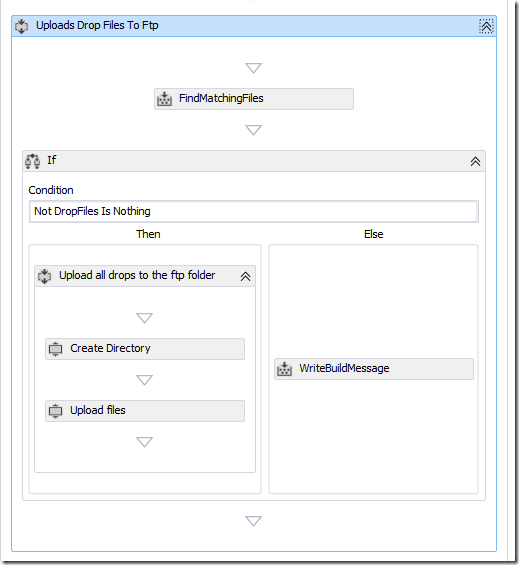The width and height of the screenshot is (519, 565).
Task: Click the Create Directory activity icon
Action: (56, 349)
